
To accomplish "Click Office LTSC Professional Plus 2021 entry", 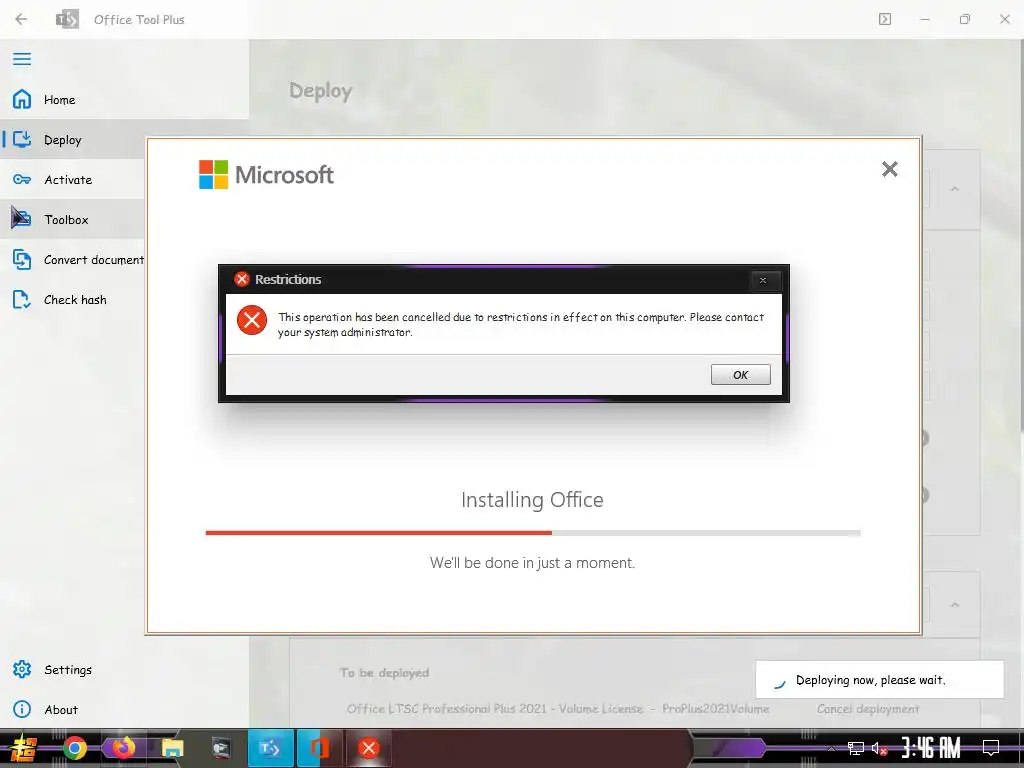I will pos(558,709).
